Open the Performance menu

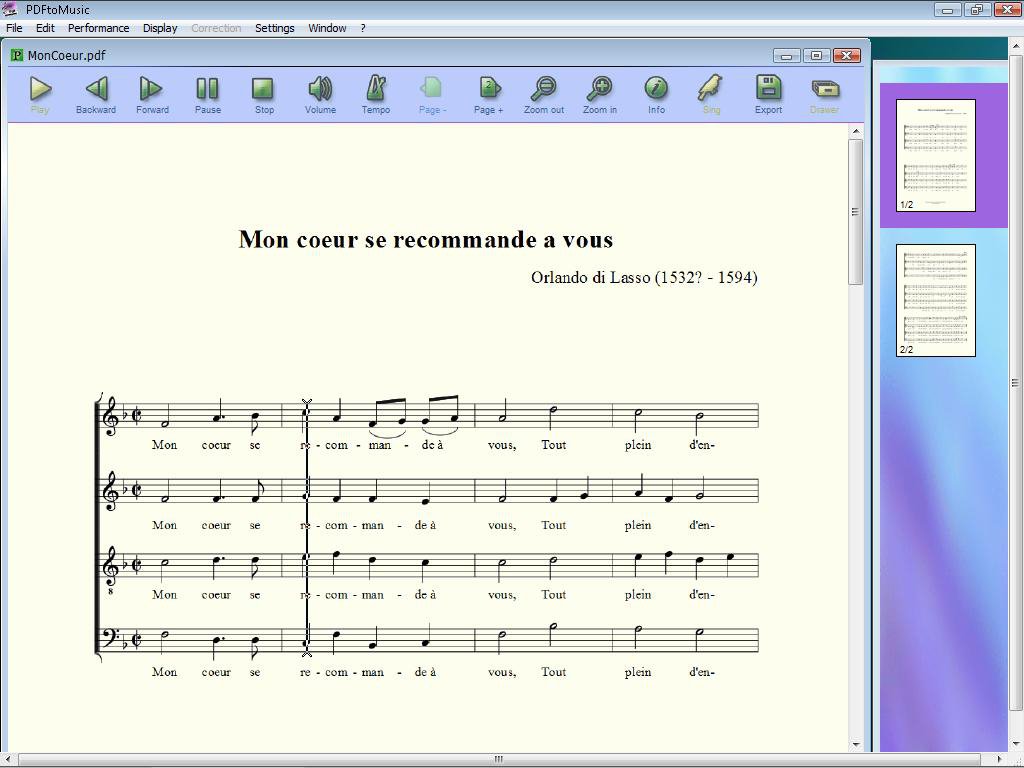(98, 28)
